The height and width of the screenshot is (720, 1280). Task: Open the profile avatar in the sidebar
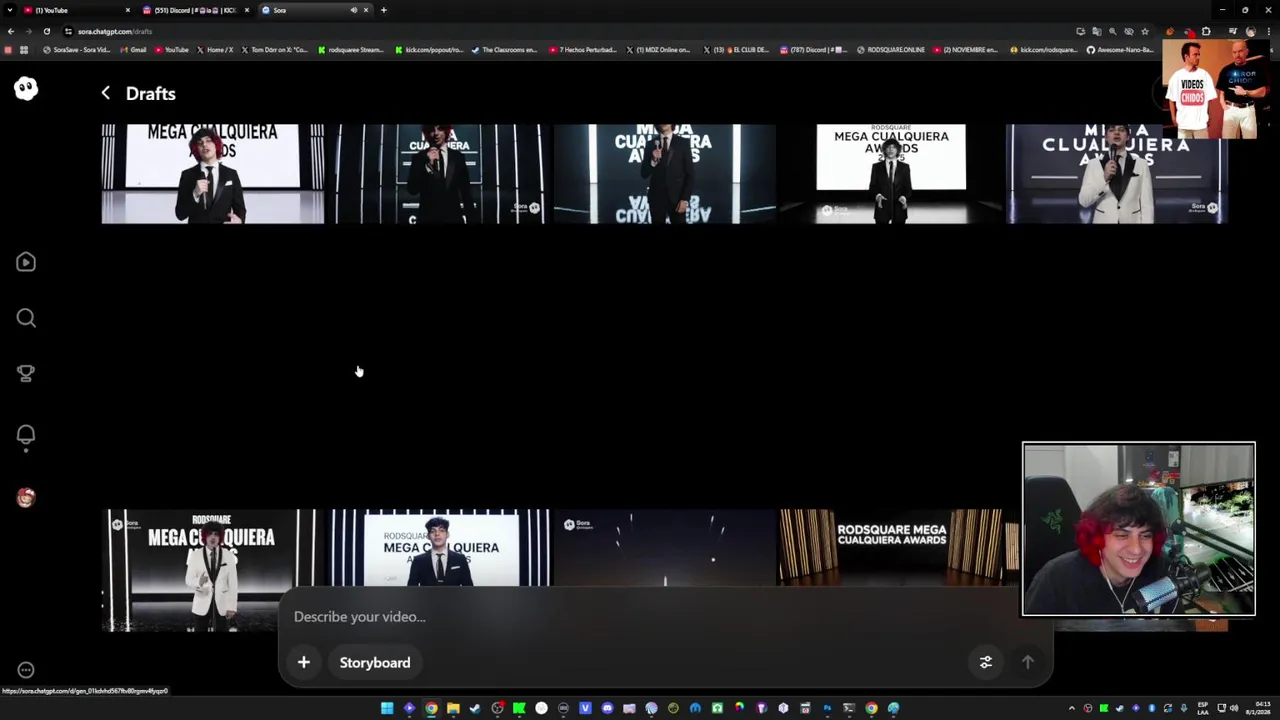[x=26, y=497]
